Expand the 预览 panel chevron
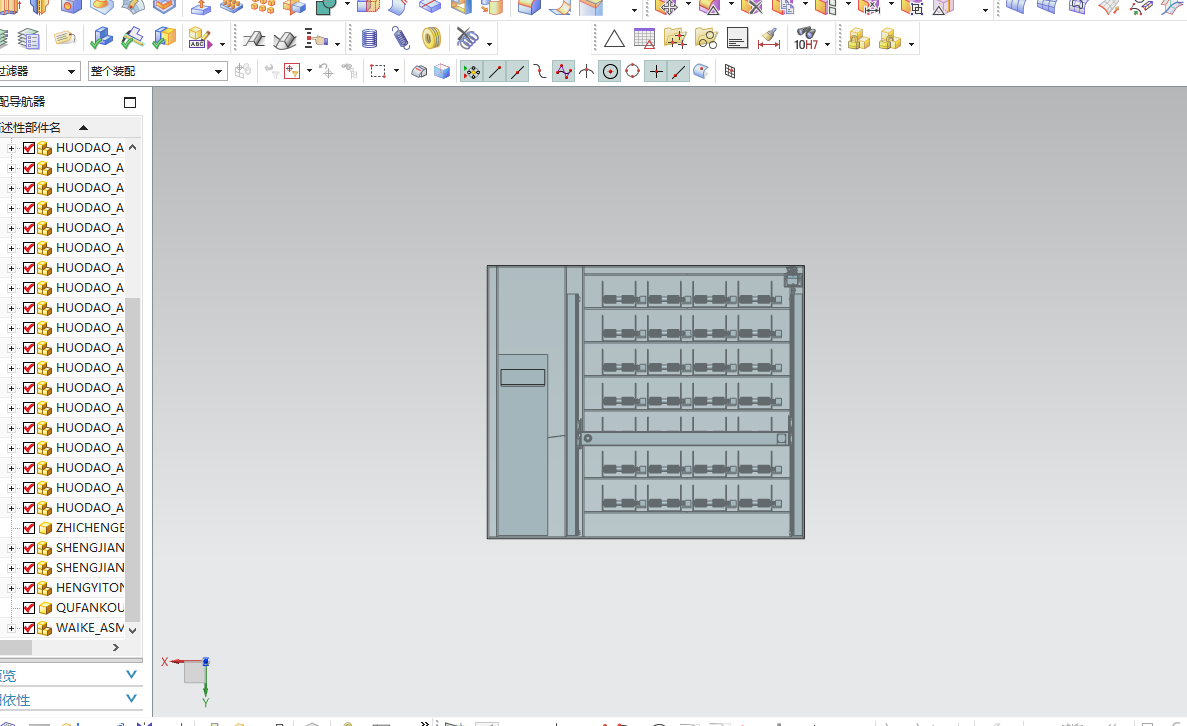Viewport: 1187px width, 726px height. click(x=131, y=675)
